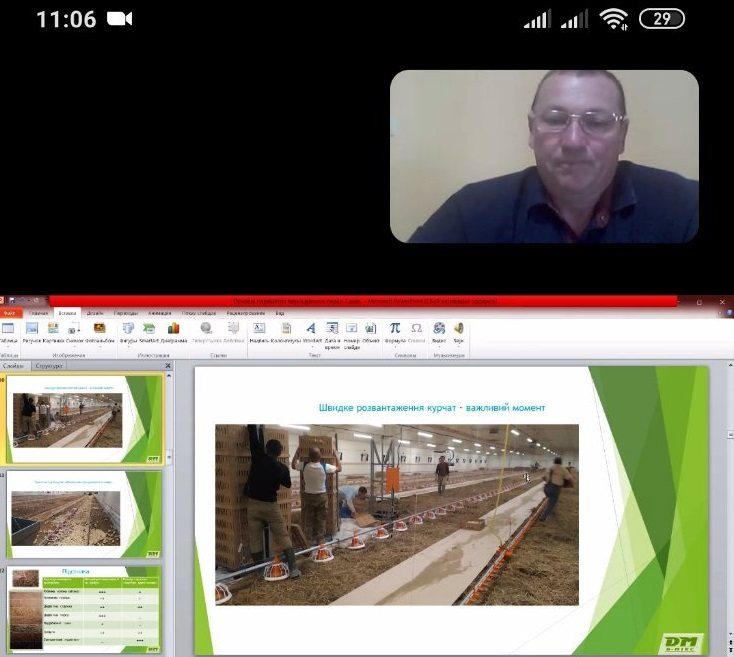
Task: Click the slide title about курчат
Action: pyautogui.click(x=432, y=408)
